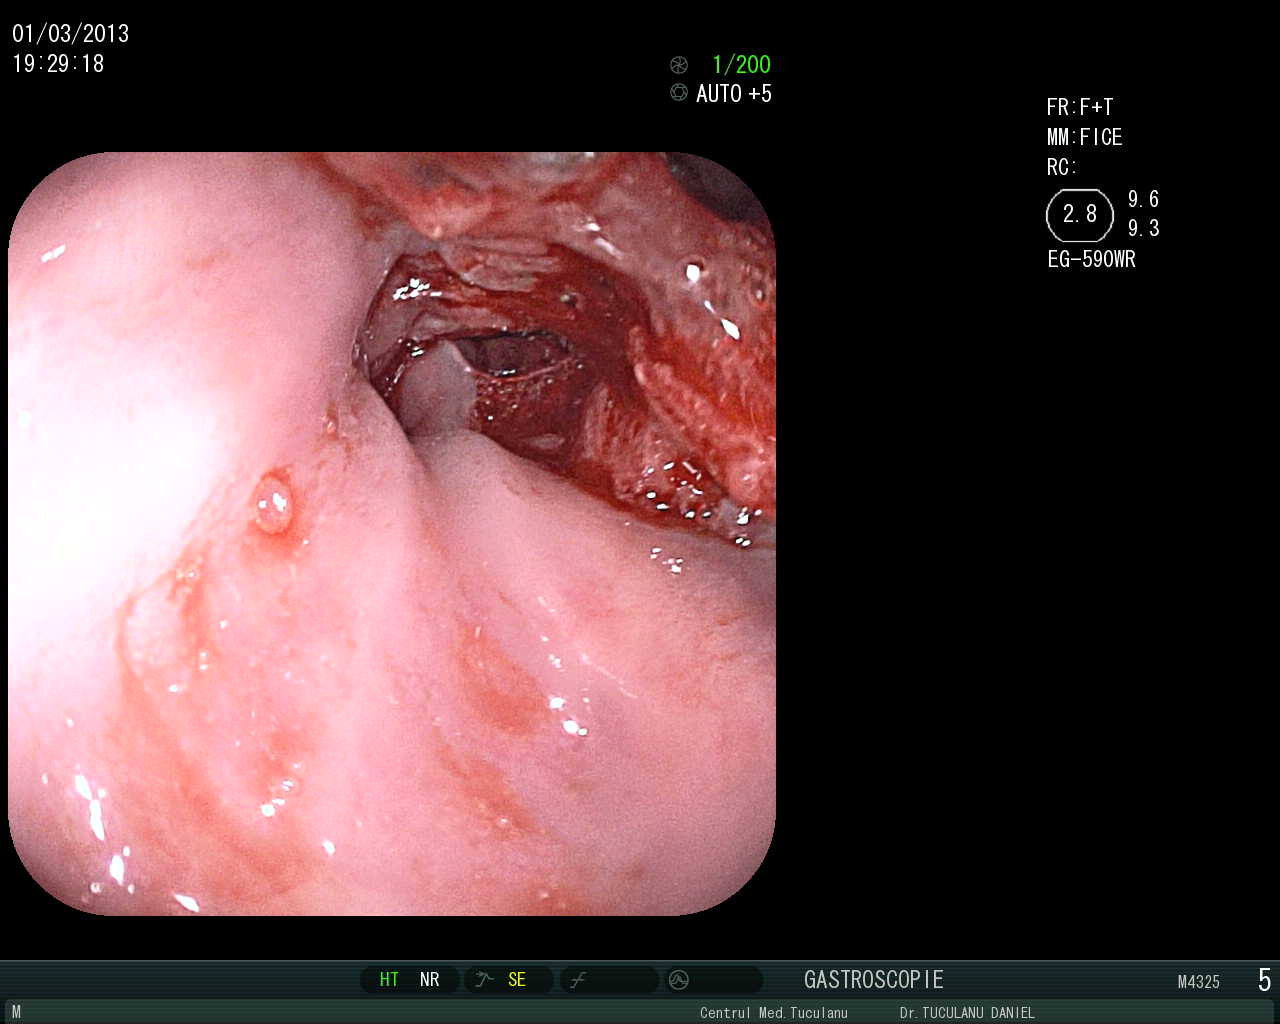The width and height of the screenshot is (1280, 1024).
Task: Click the Centrul Med.Tuculanu text
Action: tap(774, 1013)
